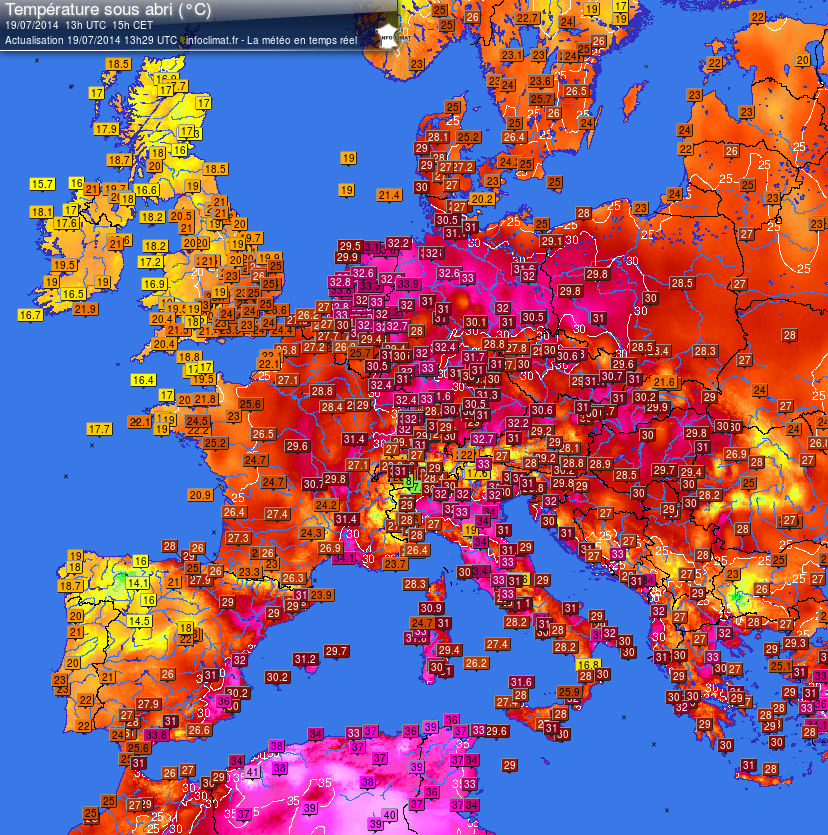Select the 16.6 temperature label
828x835 pixels.
146,190
